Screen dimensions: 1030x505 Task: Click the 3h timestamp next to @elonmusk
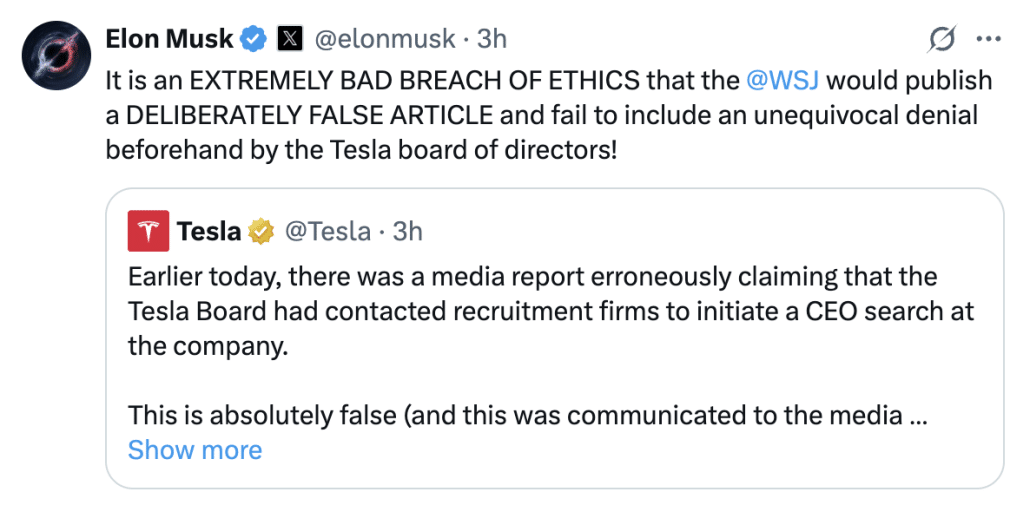click(492, 39)
